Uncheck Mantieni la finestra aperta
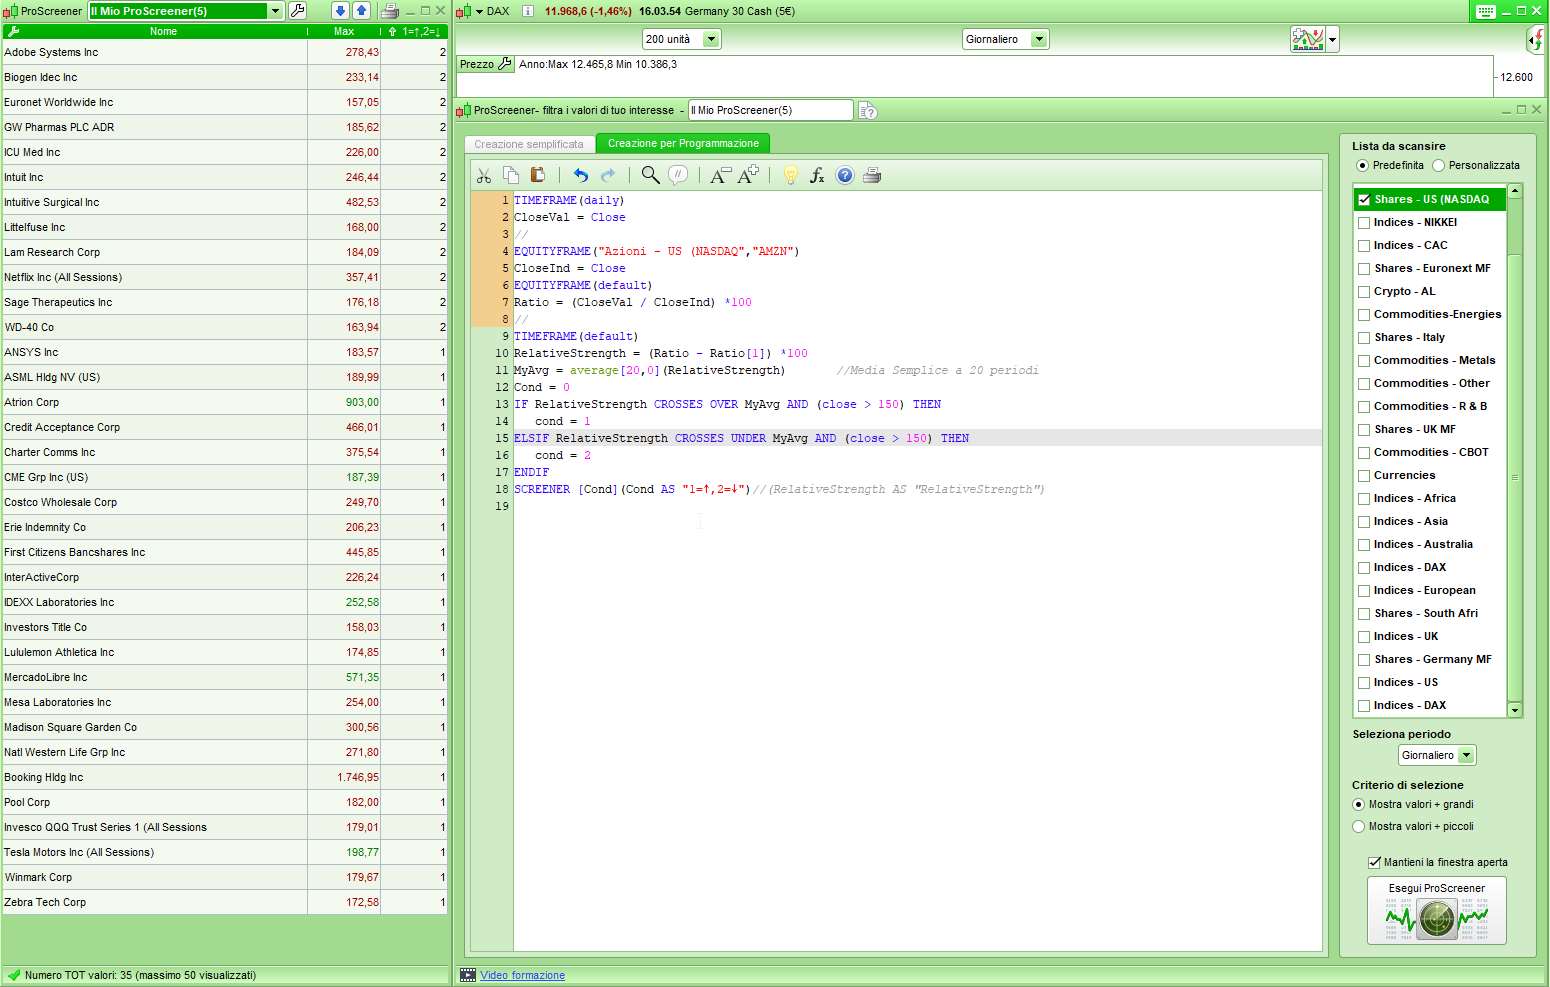Screen dimensions: 1550x987 click(1374, 862)
